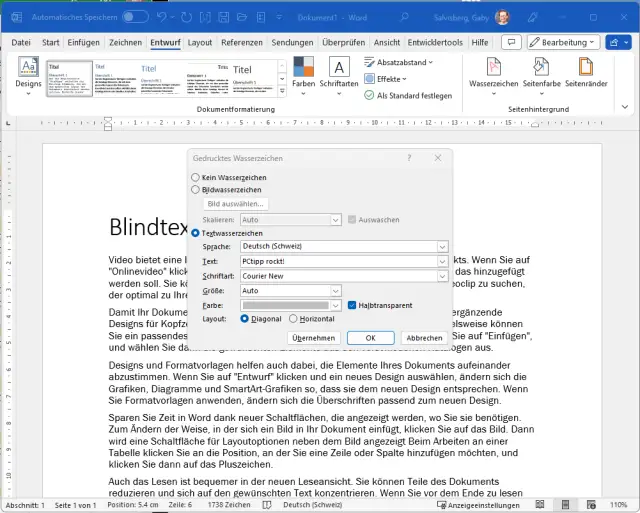Open the Sprache Deutsch (Schweiz) dropdown
The image size is (640, 513).
coord(442,246)
